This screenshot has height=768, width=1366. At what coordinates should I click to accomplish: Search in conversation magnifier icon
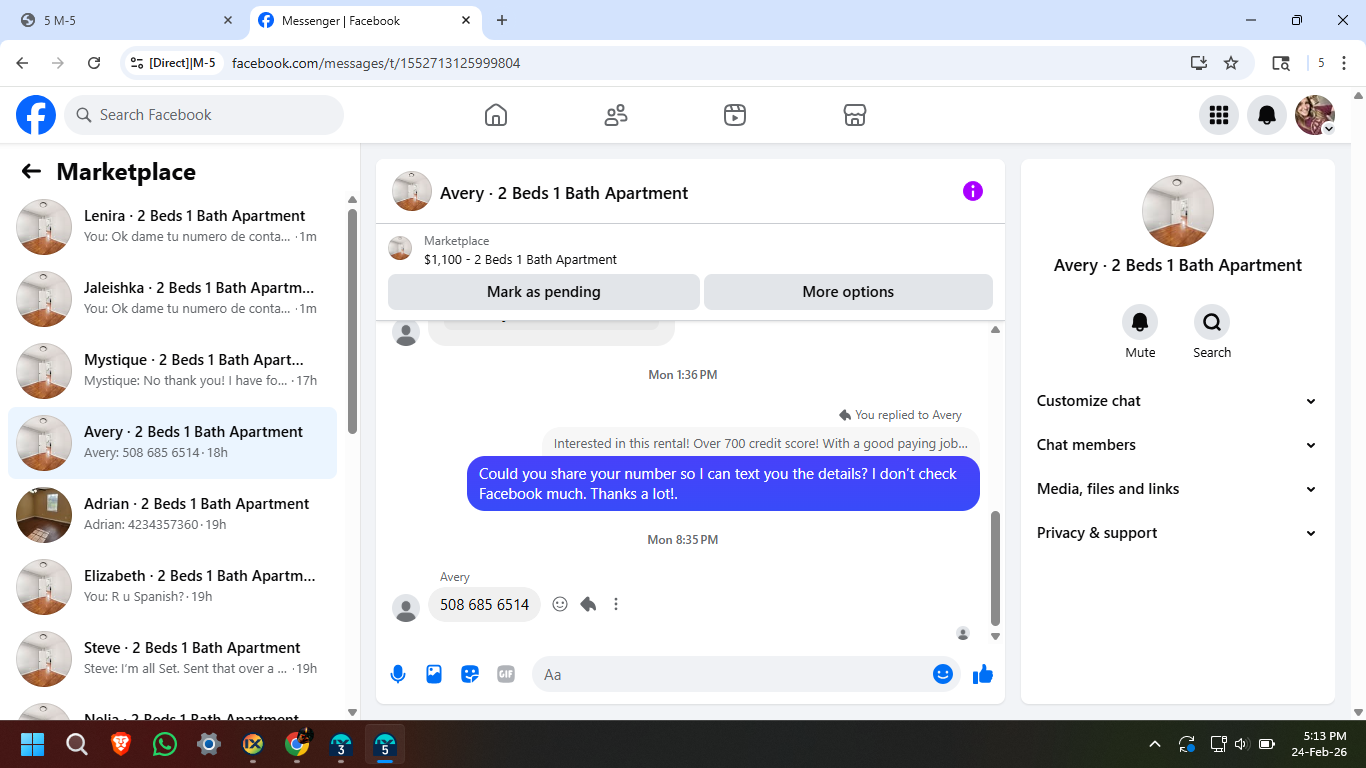pos(1212,322)
